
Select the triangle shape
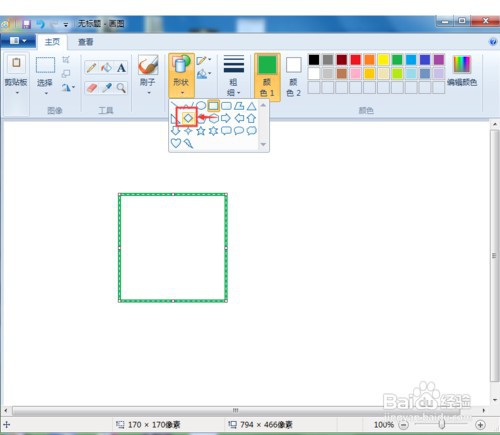[x=252, y=106]
